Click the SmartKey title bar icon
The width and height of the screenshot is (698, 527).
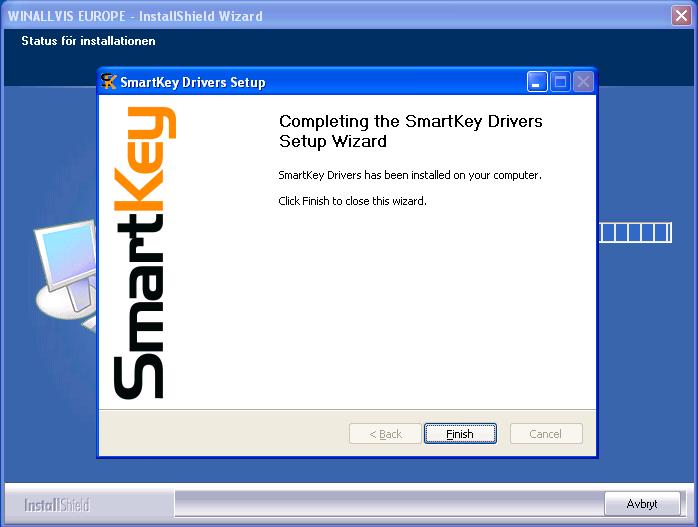[x=109, y=82]
